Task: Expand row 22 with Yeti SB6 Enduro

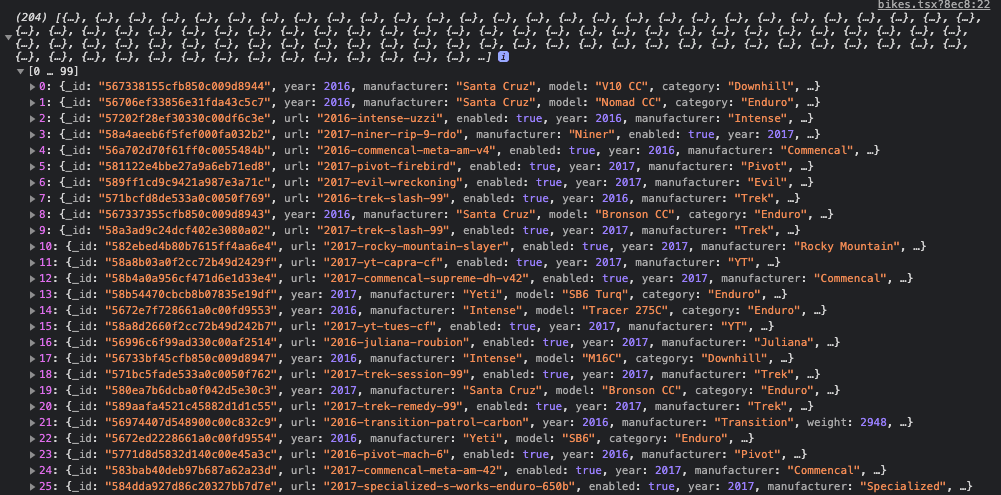Action: click(33, 438)
